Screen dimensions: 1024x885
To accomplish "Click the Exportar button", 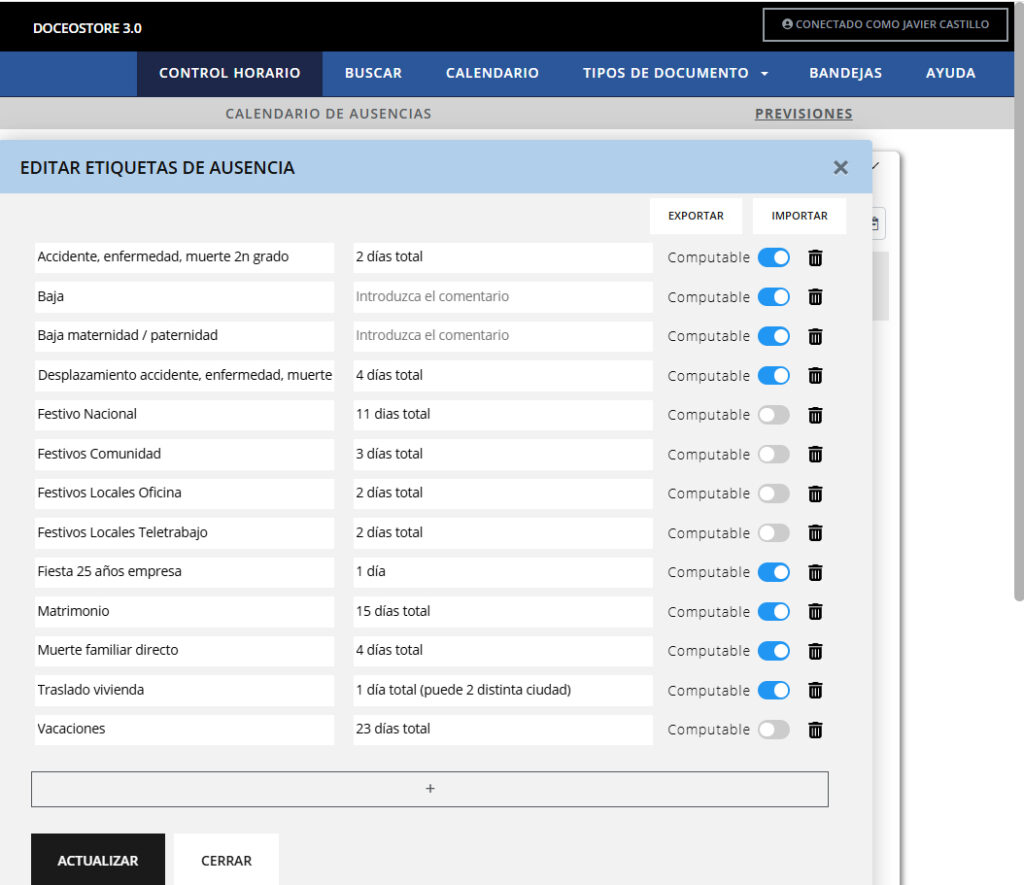I will 696,216.
